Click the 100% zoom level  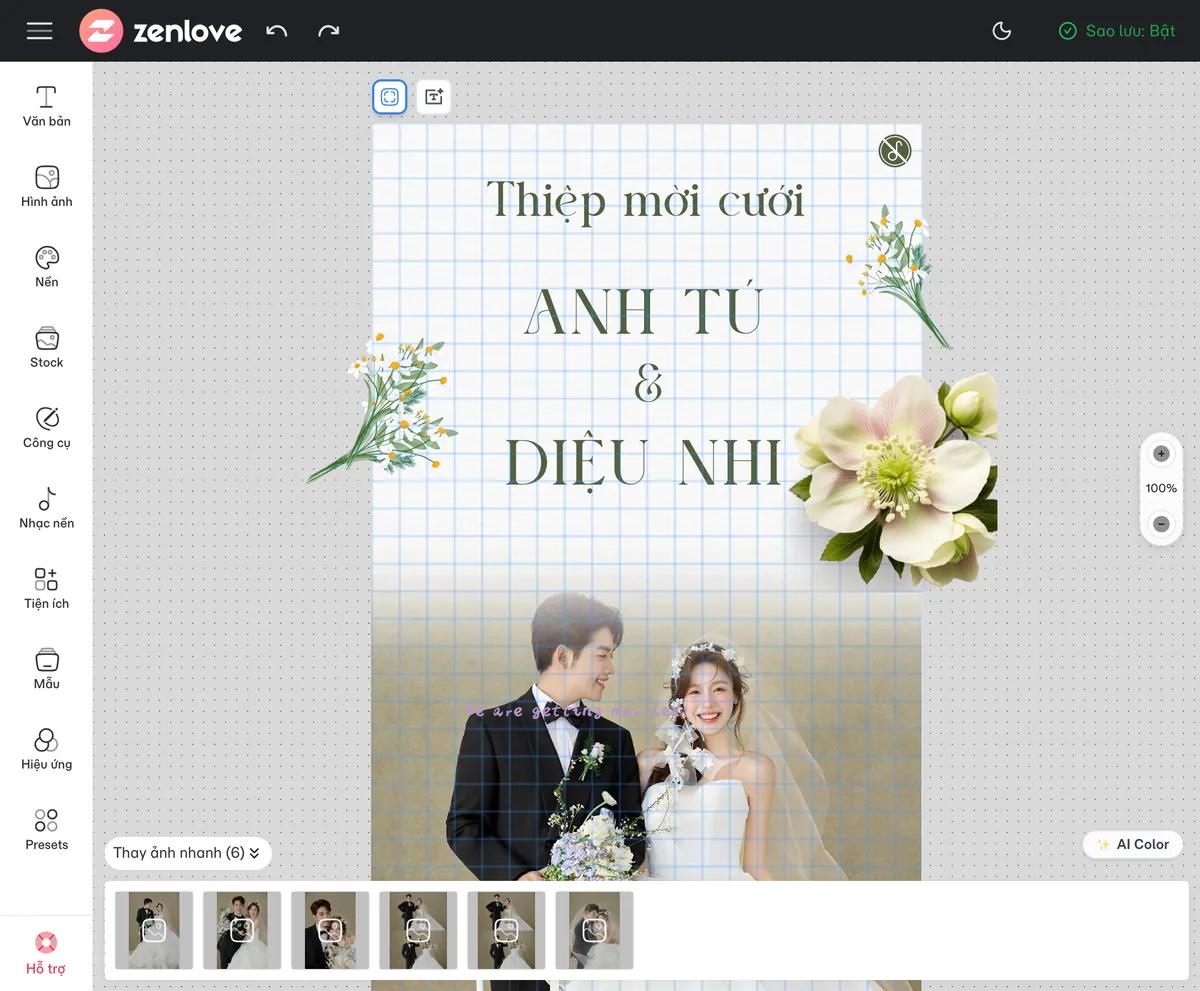click(x=1161, y=488)
